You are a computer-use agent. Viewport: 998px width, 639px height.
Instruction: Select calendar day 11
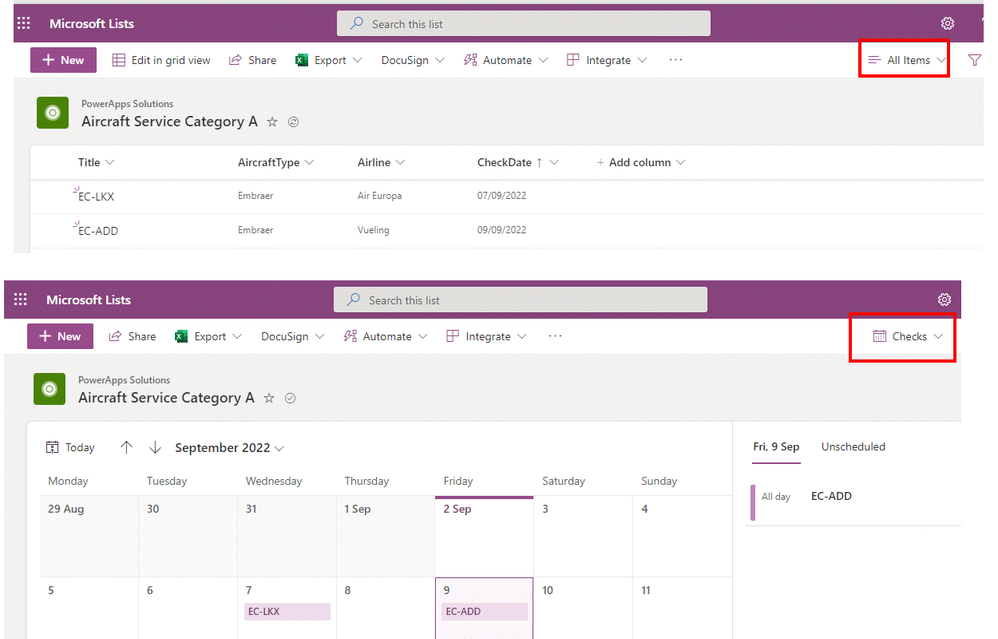pos(682,608)
